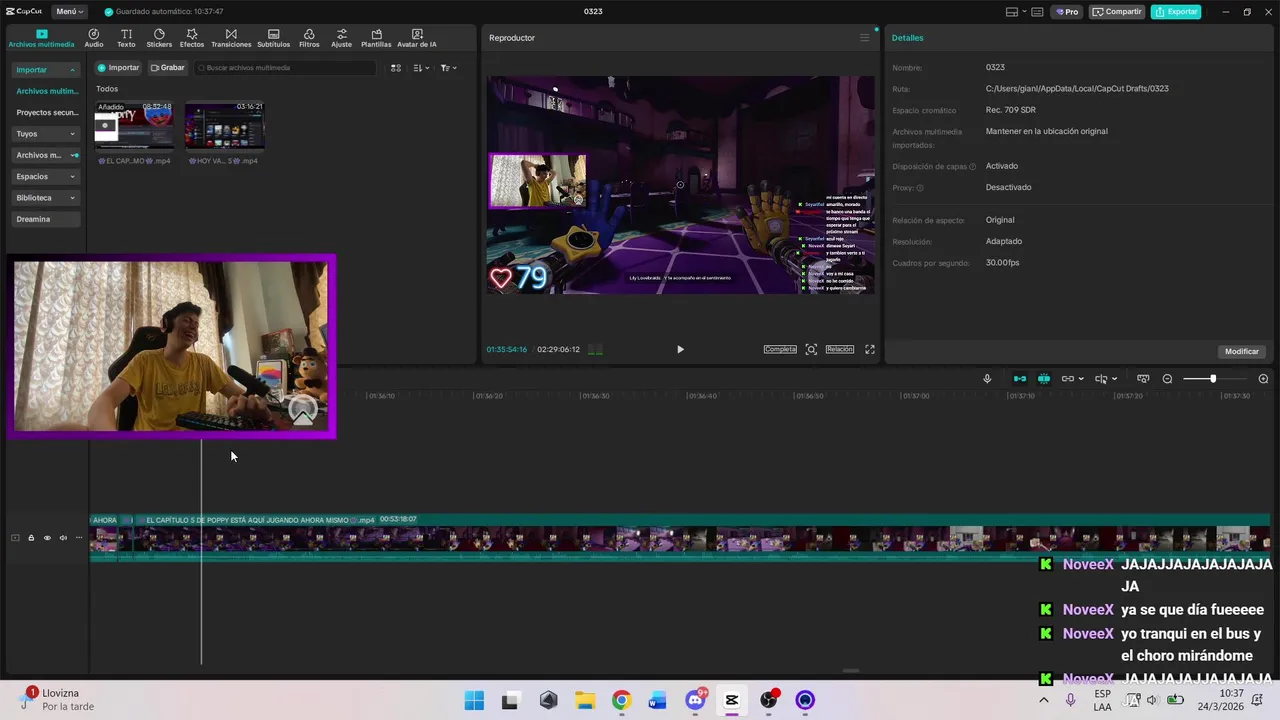Open the Subtítulos panel
Image resolution: width=1280 pixels, height=720 pixels.
click(273, 38)
